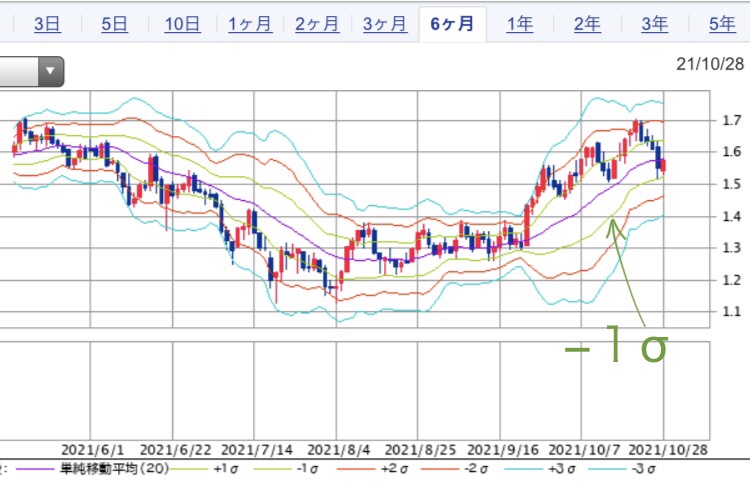This screenshot has width=750, height=486.
Task: Click the -3σ legend entry
Action: (x=644, y=469)
